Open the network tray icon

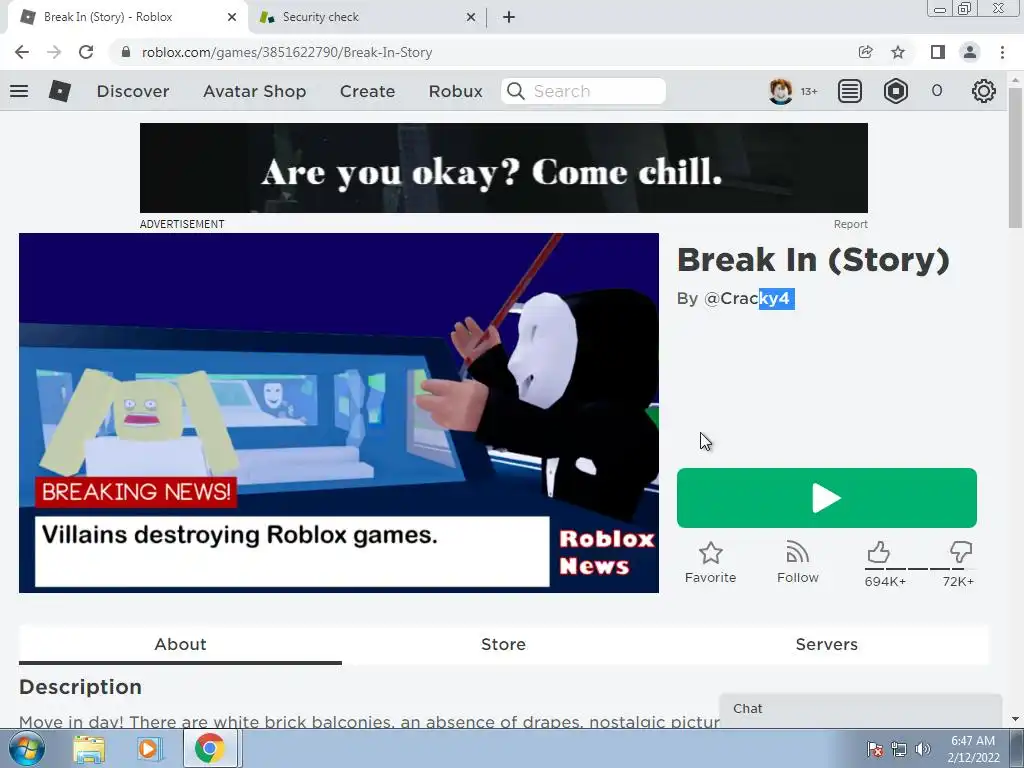pyautogui.click(x=899, y=748)
